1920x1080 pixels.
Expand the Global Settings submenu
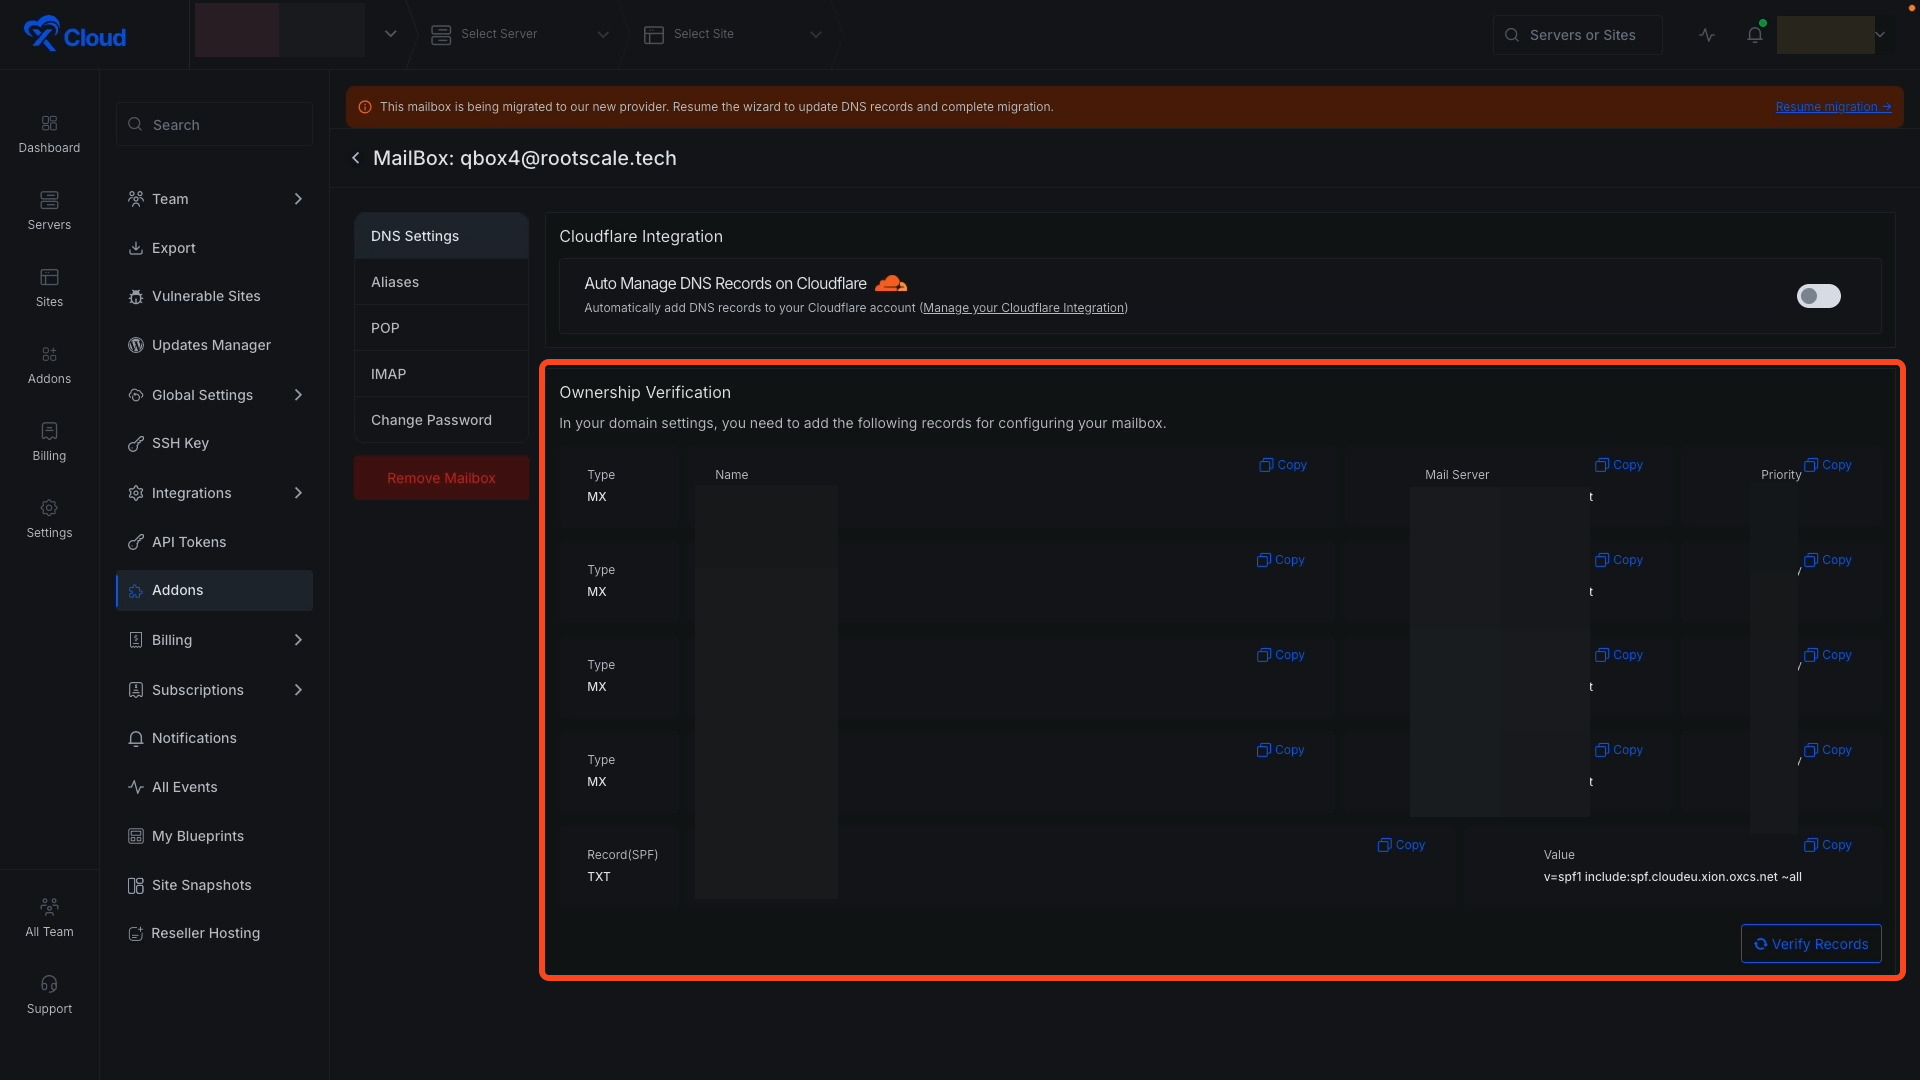(298, 395)
